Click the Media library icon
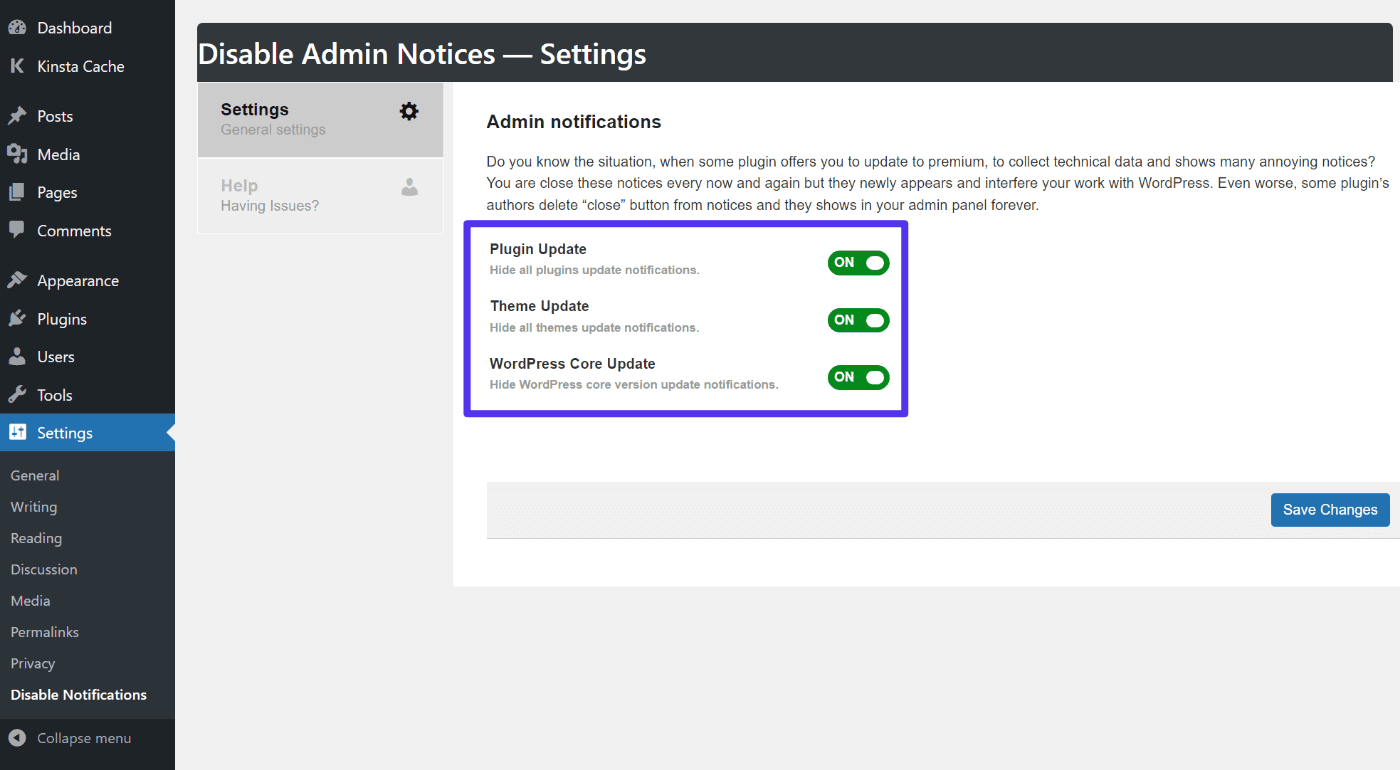The height and width of the screenshot is (770, 1400). (17, 154)
